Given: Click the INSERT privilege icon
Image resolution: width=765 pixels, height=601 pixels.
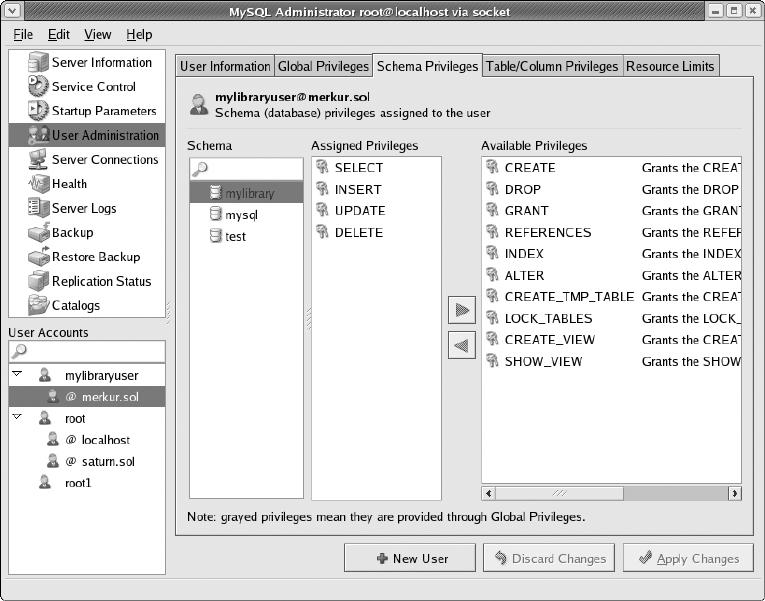Looking at the screenshot, I should 322,188.
